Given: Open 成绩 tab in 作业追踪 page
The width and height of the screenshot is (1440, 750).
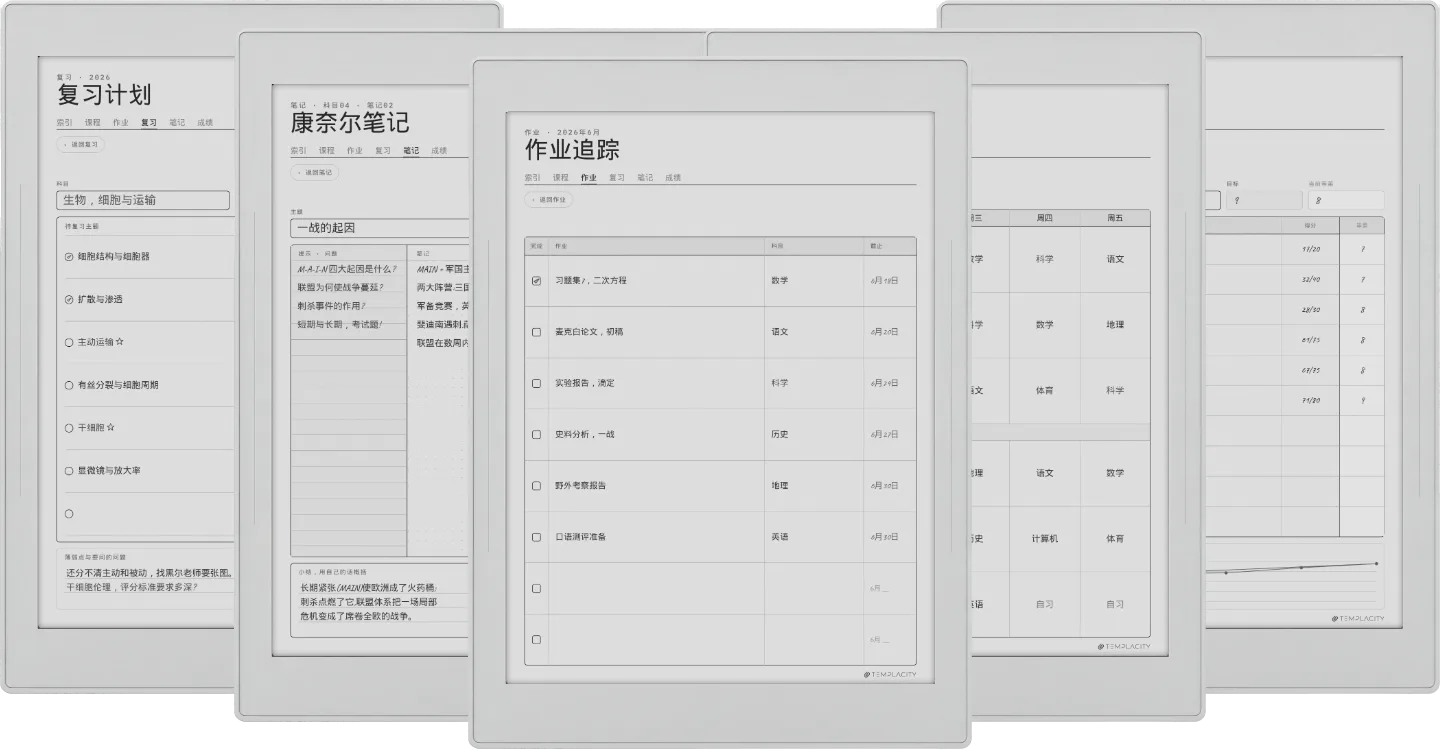Looking at the screenshot, I should point(672,178).
